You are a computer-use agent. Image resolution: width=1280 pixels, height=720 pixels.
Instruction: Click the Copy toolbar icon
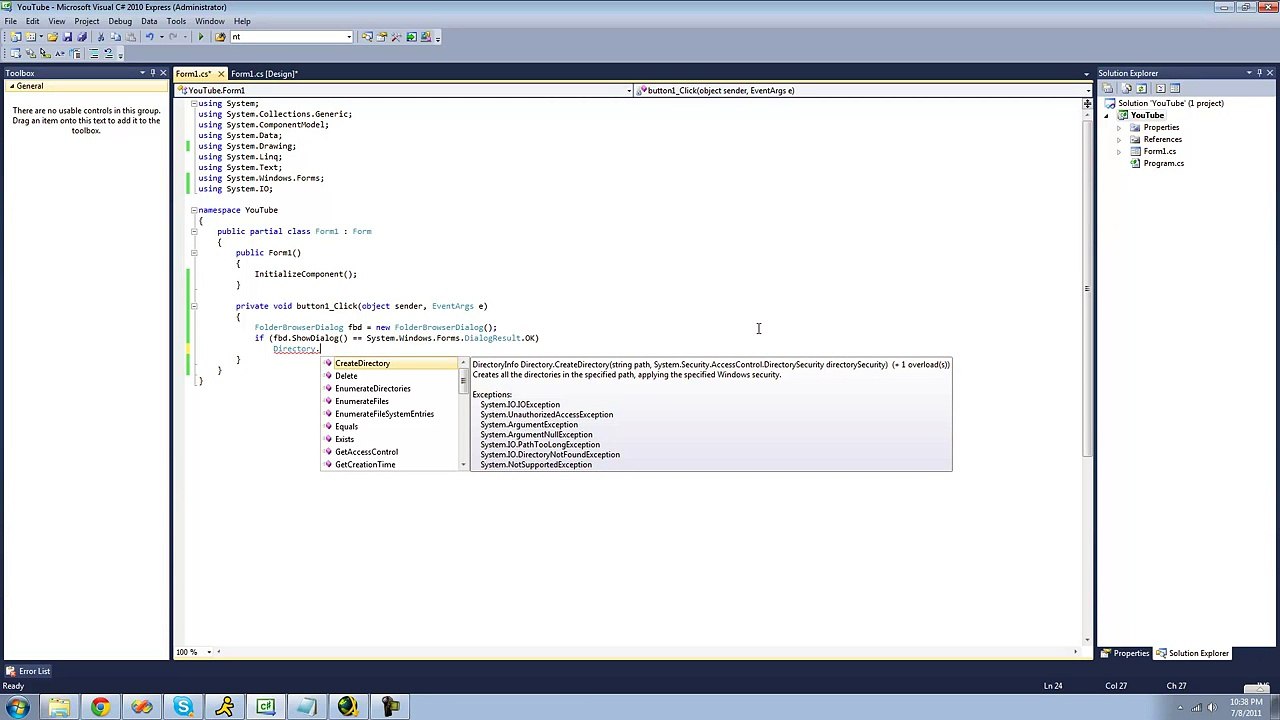click(115, 37)
